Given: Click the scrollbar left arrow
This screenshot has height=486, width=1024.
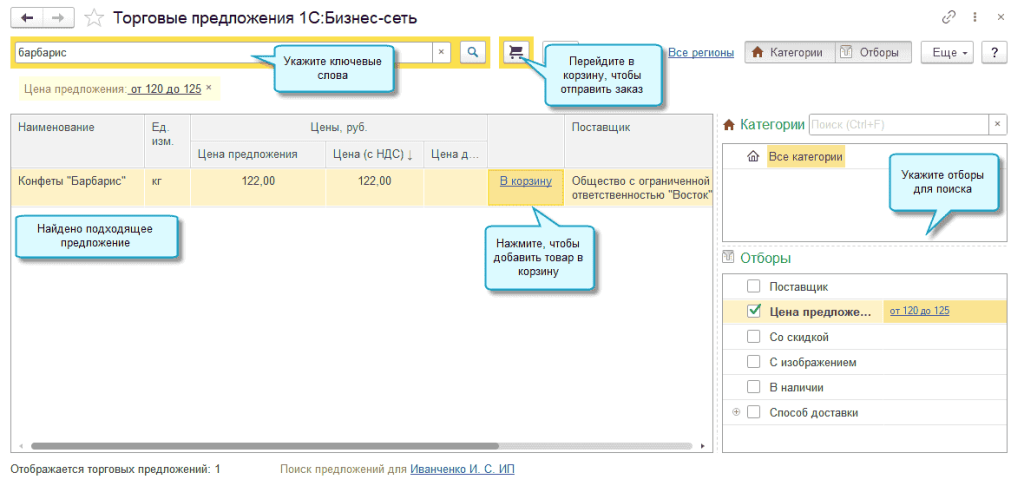Looking at the screenshot, I should pos(21,446).
